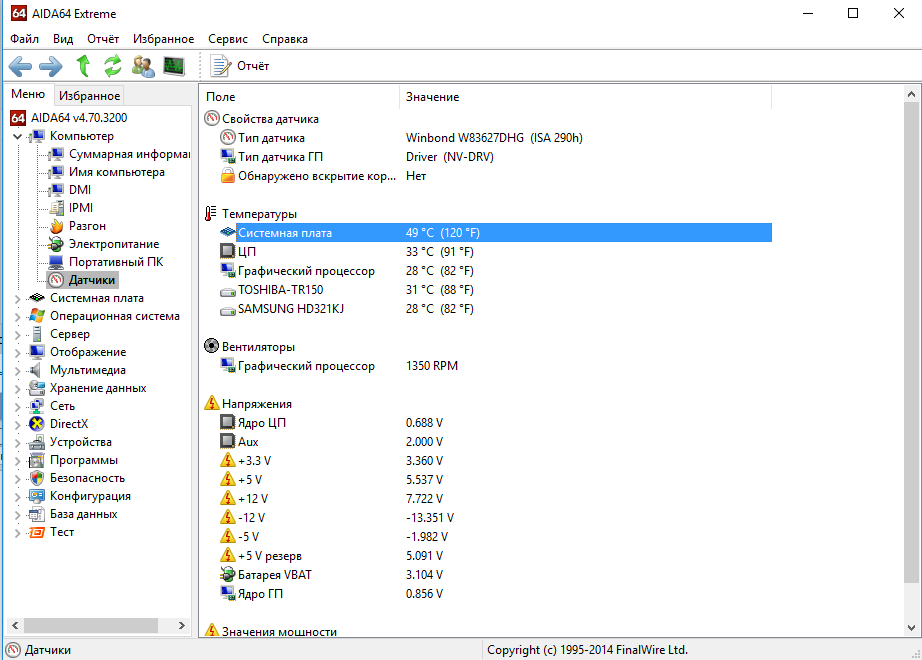Screen dimensions: 922x660
Task: Click the DMI tree icon
Action: pyautogui.click(x=56, y=190)
